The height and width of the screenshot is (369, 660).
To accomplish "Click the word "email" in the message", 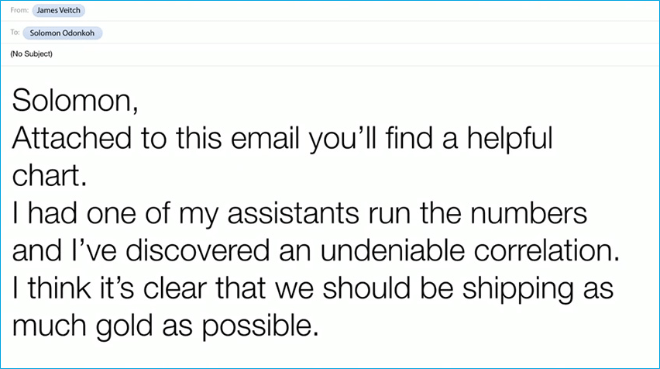I will click(x=265, y=138).
